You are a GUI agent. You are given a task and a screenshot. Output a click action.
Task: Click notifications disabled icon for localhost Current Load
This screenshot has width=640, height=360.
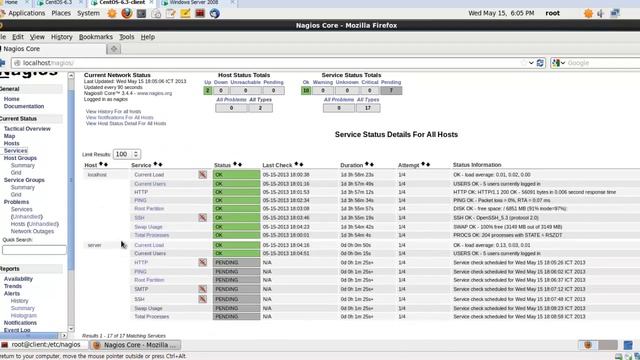tap(202, 175)
